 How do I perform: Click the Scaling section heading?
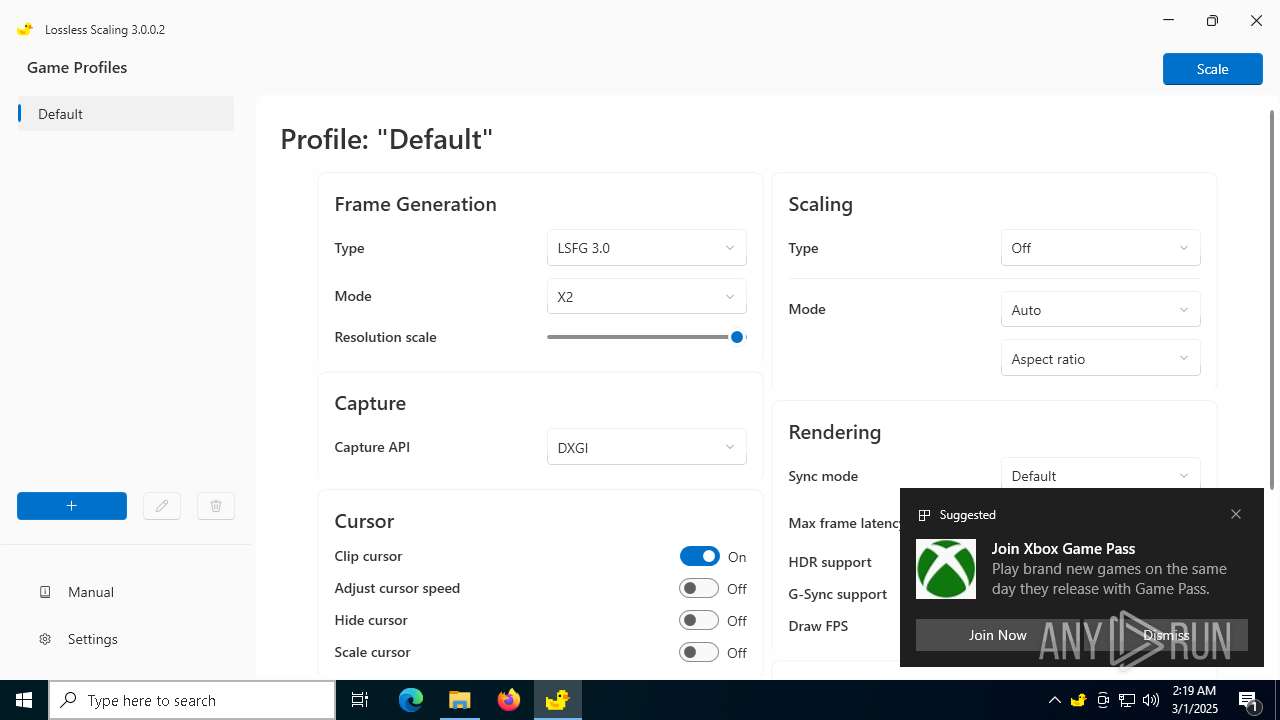coord(821,204)
